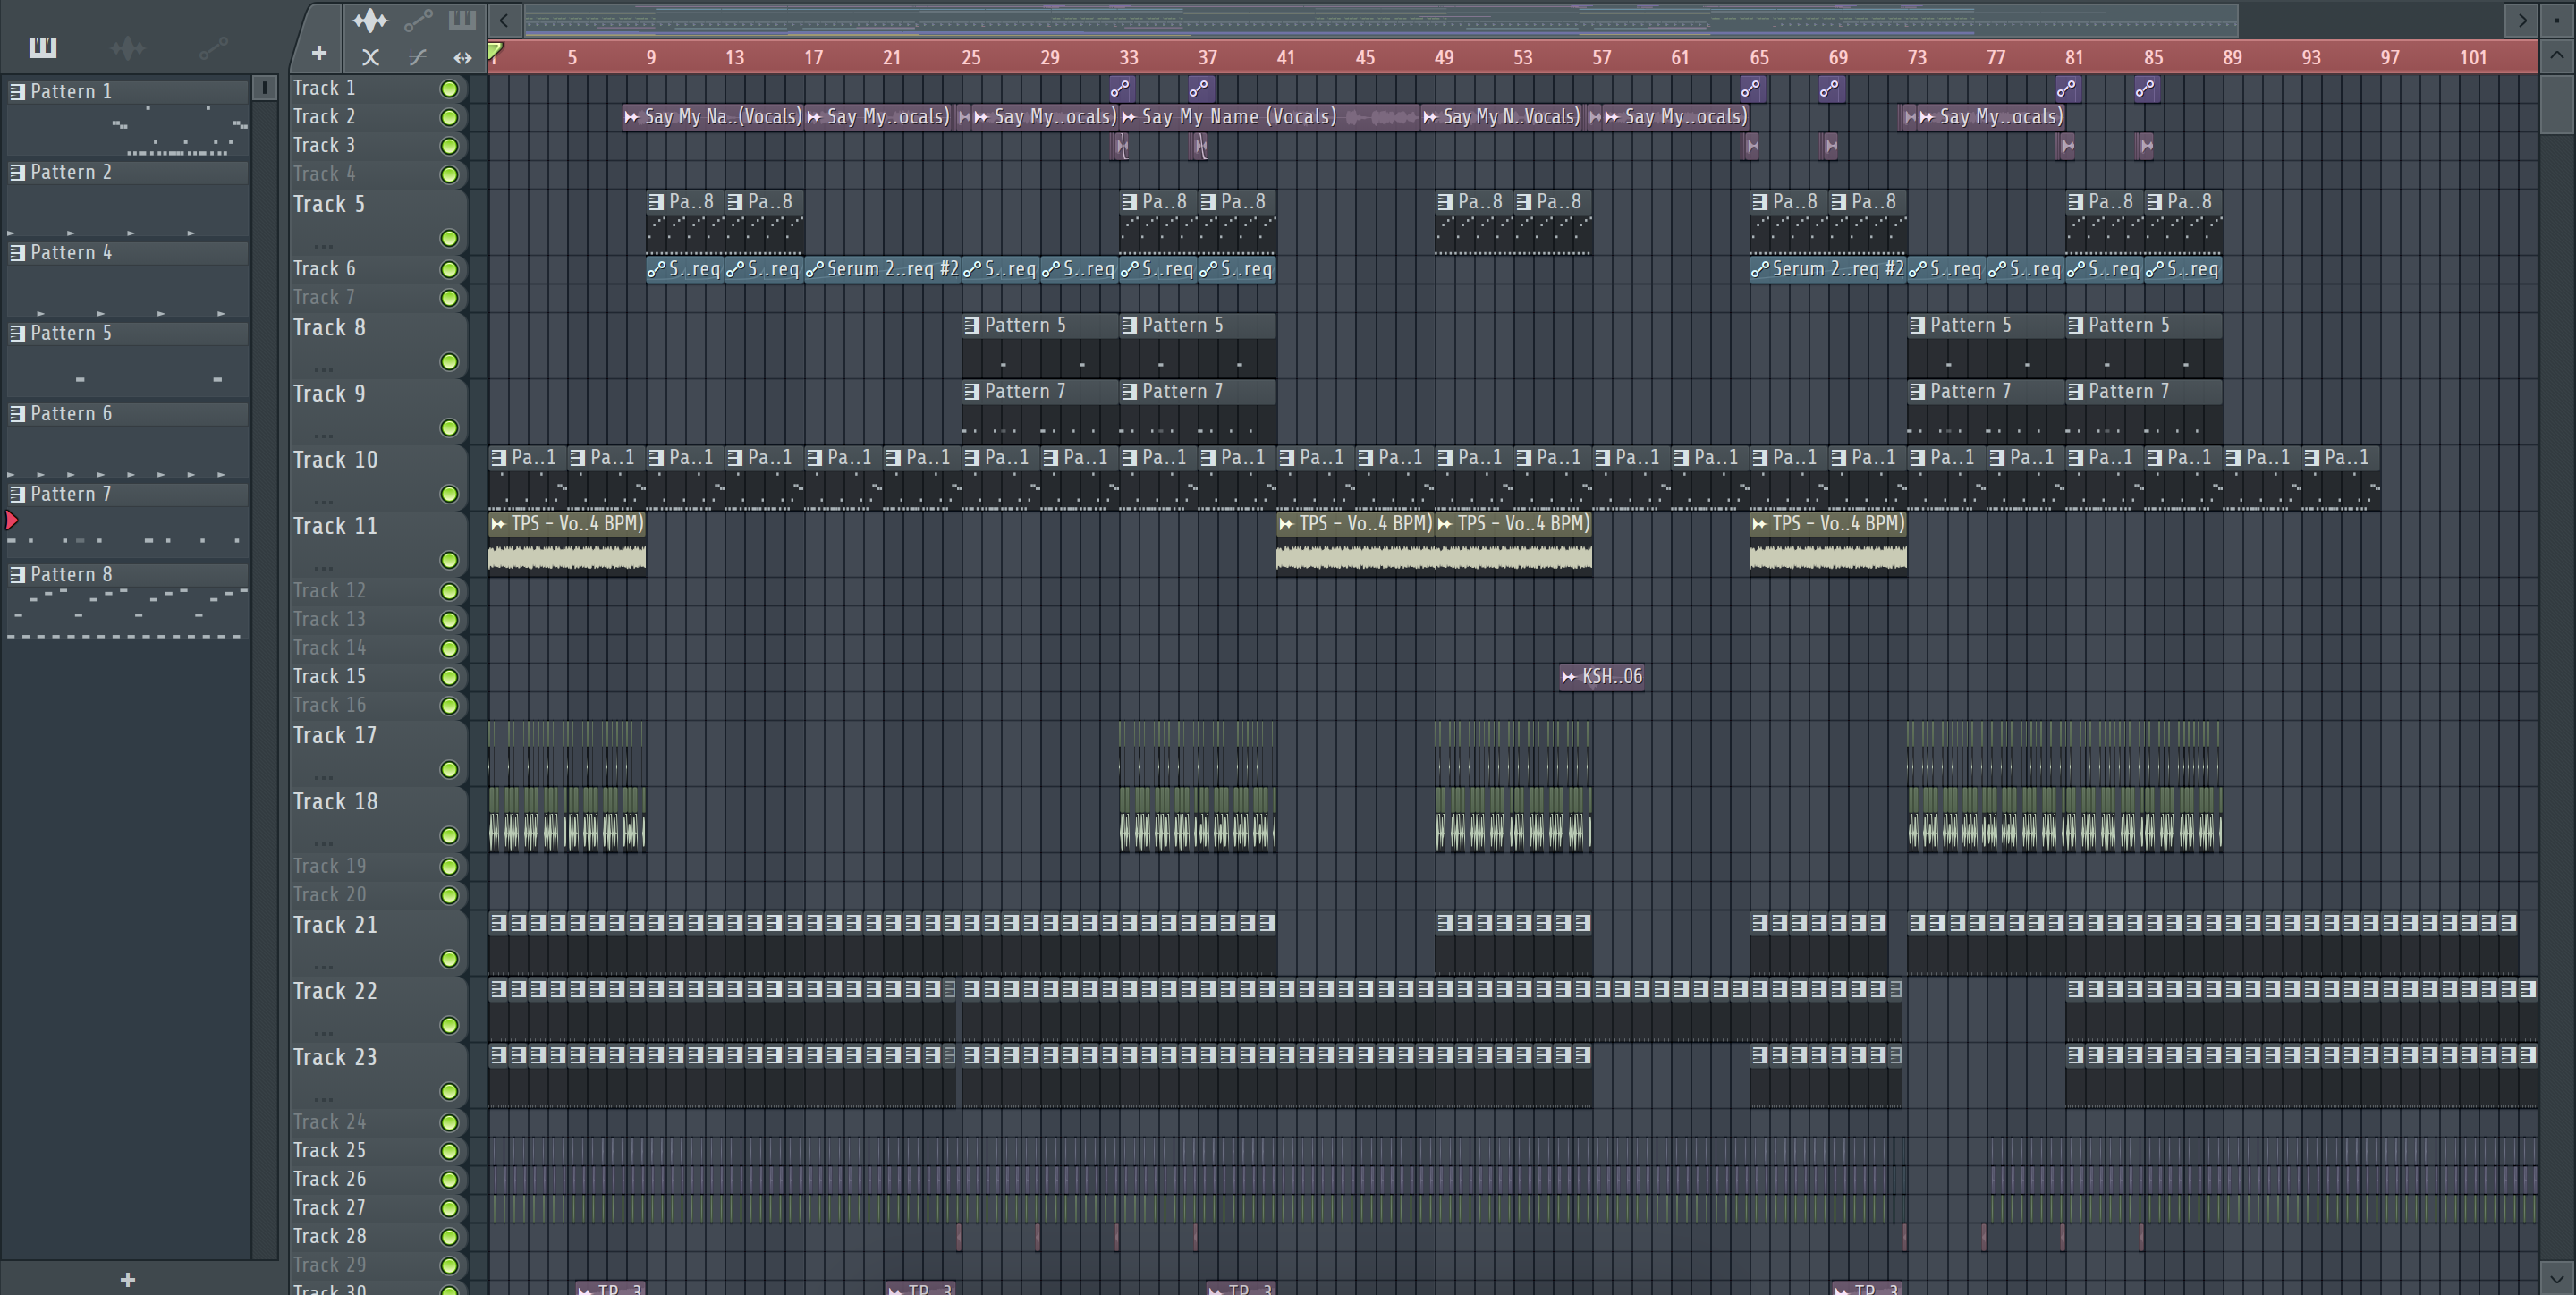The width and height of the screenshot is (2576, 1295).
Task: Open menu of Serum 2..req #2 clip at bar 17
Action: click(x=814, y=269)
